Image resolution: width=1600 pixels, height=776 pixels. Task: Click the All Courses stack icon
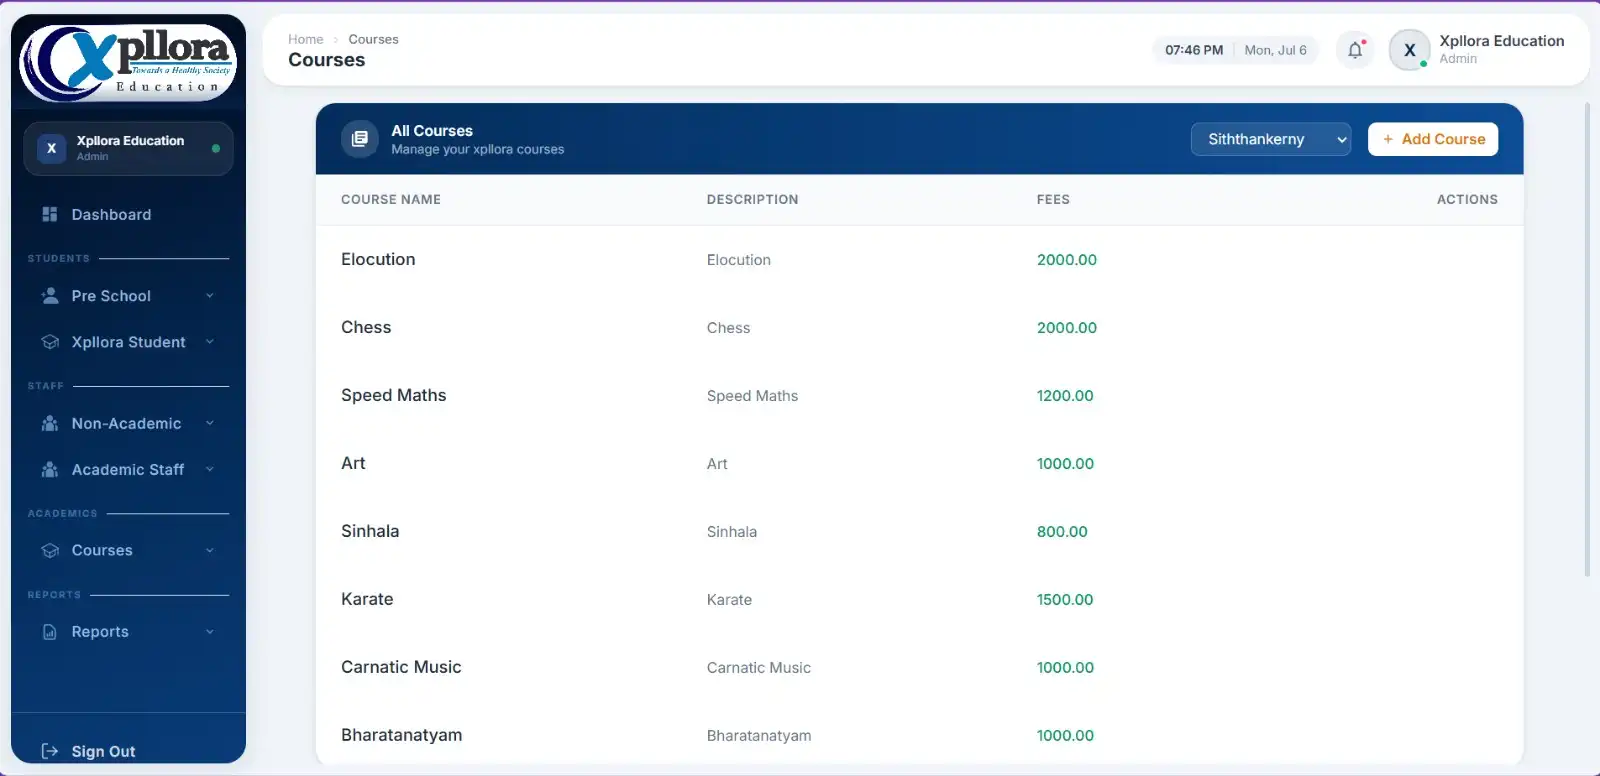pyautogui.click(x=360, y=139)
